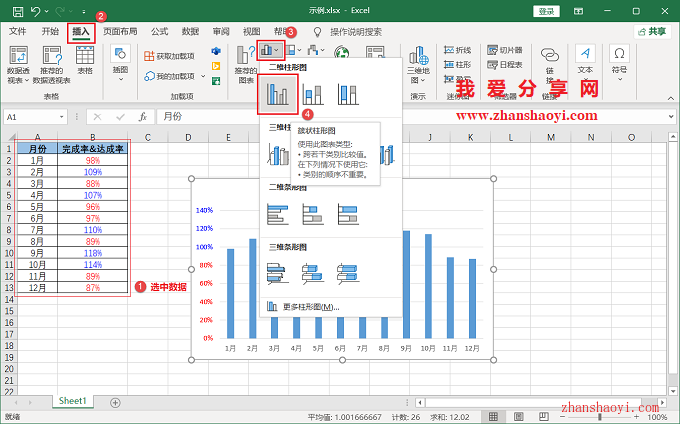Select the 3D clustered column chart icon
The height and width of the screenshot is (424, 680).
pos(278,154)
